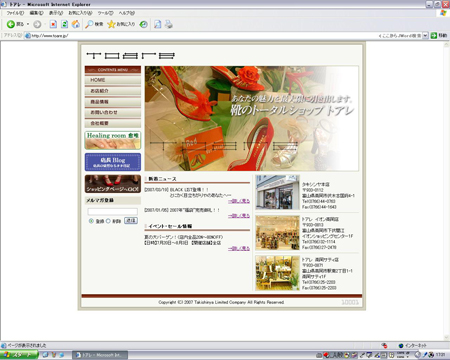
Task: Click the History clock toolbar icon
Action: pyautogui.click(x=143, y=24)
